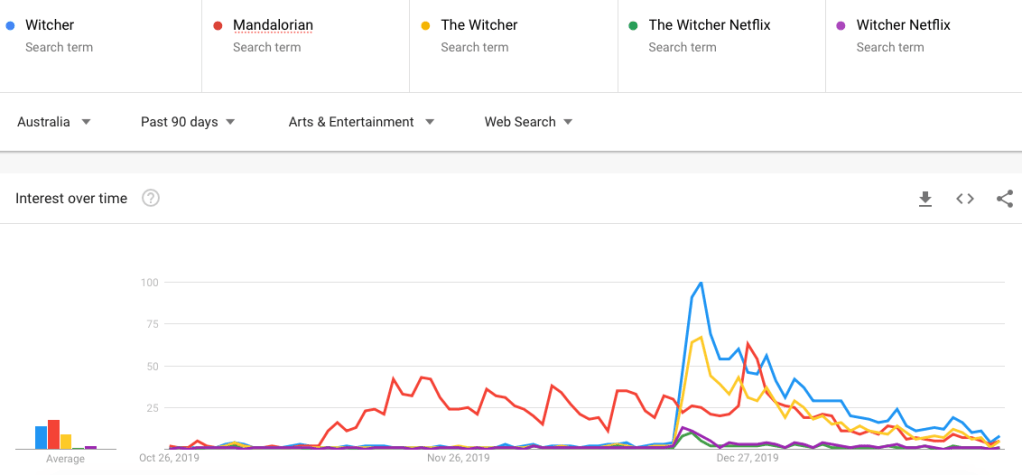Share the Interest over time chart
The width and height of the screenshot is (1022, 475).
(1005, 199)
